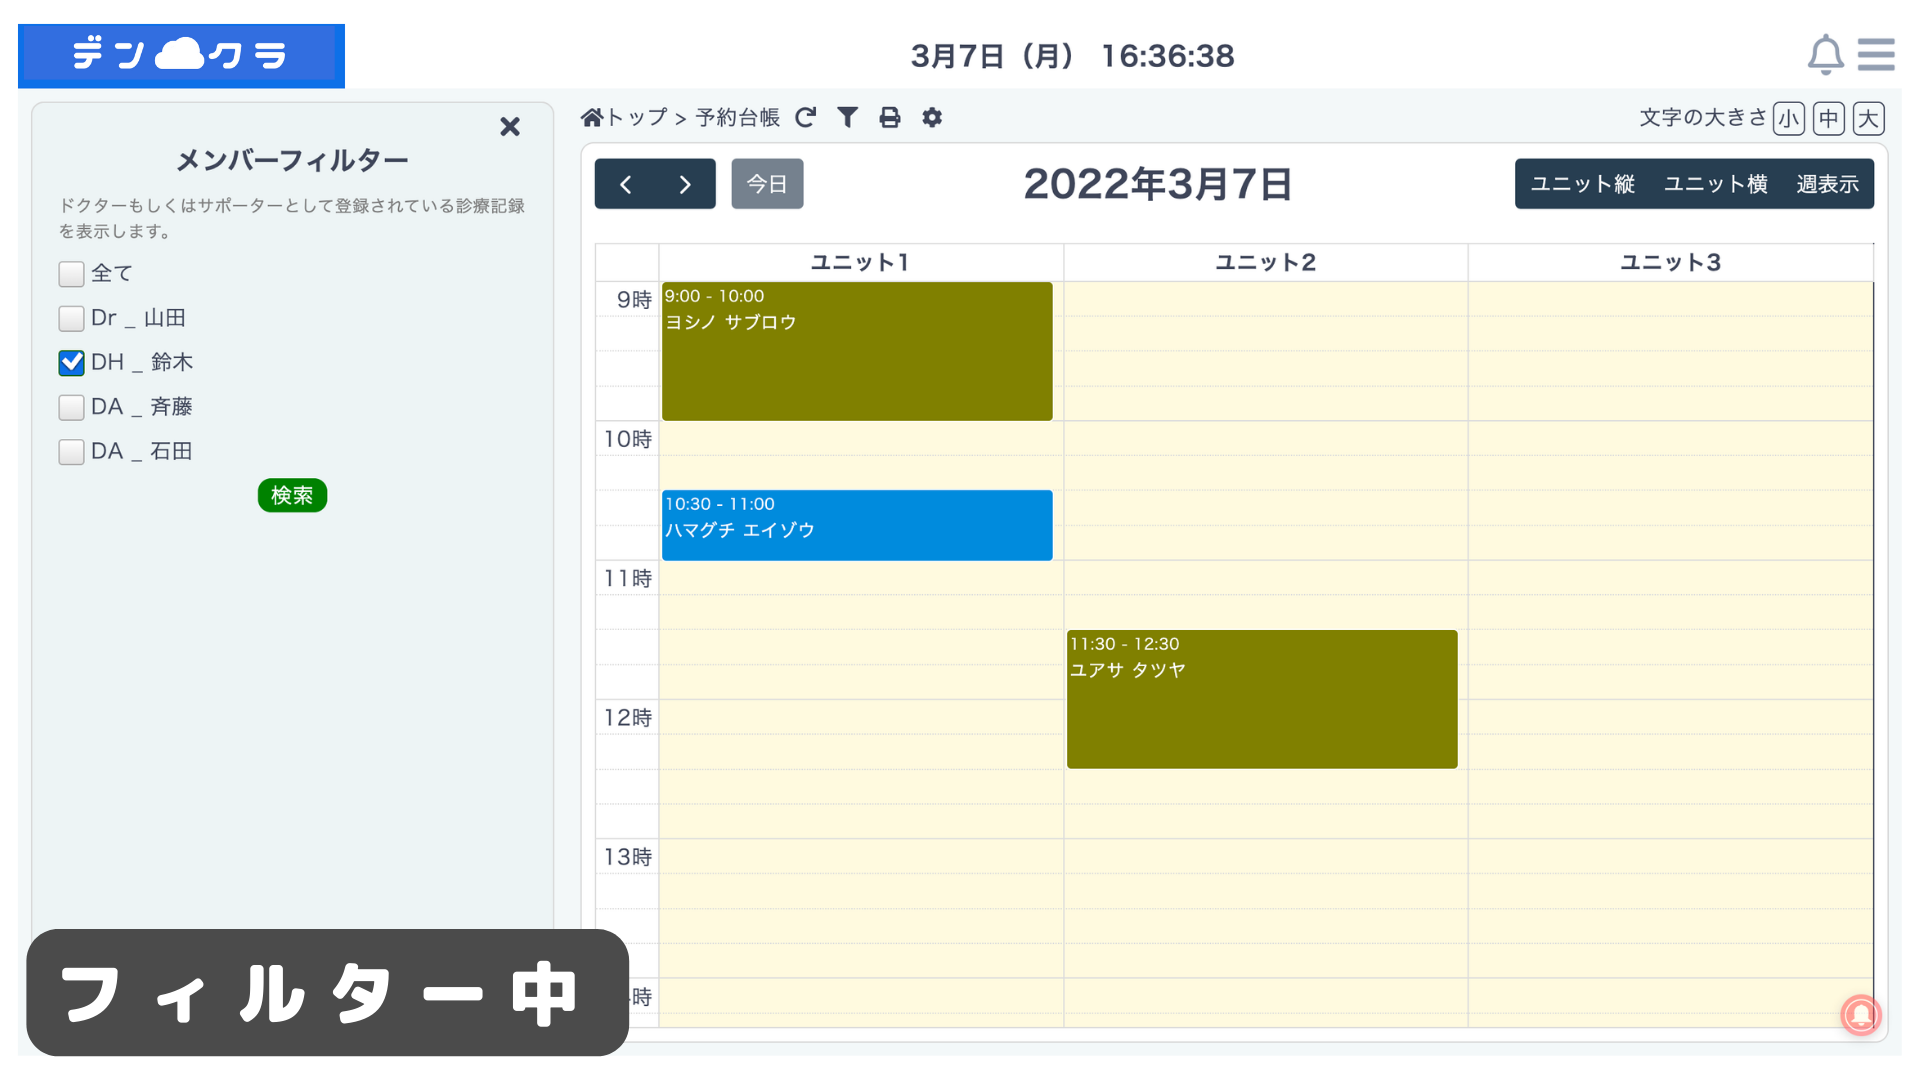Switch to ユニット縦 view
Viewport: 1920px width, 1080px height.
(1582, 184)
